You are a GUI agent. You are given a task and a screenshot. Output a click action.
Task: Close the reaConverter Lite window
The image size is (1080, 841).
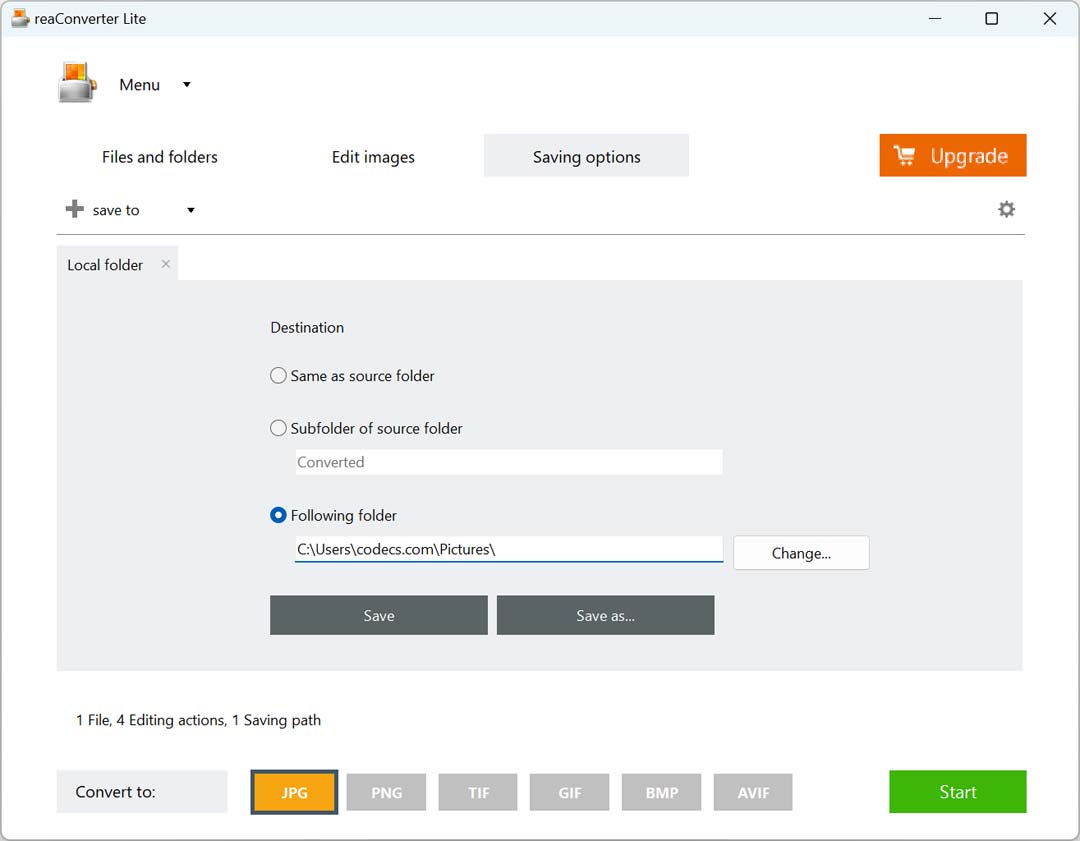[x=1049, y=19]
